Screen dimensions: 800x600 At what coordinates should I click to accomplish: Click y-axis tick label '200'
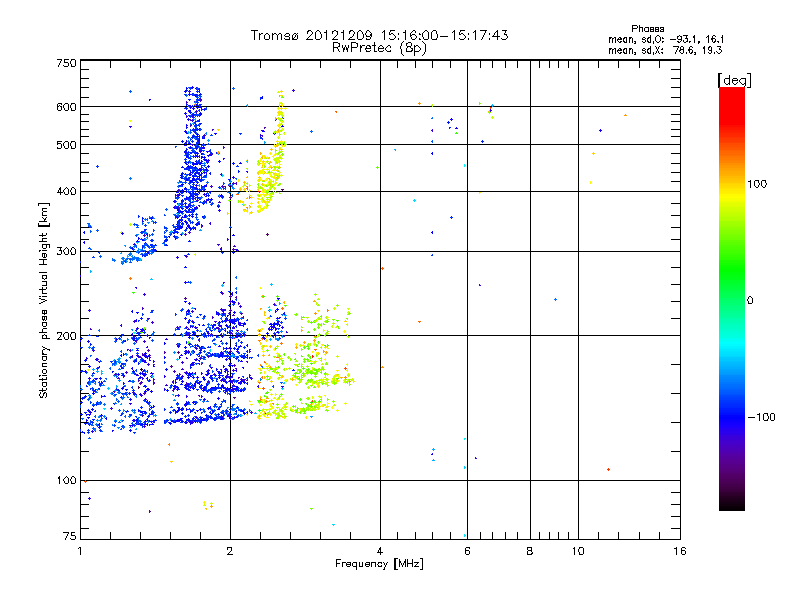pos(66,336)
